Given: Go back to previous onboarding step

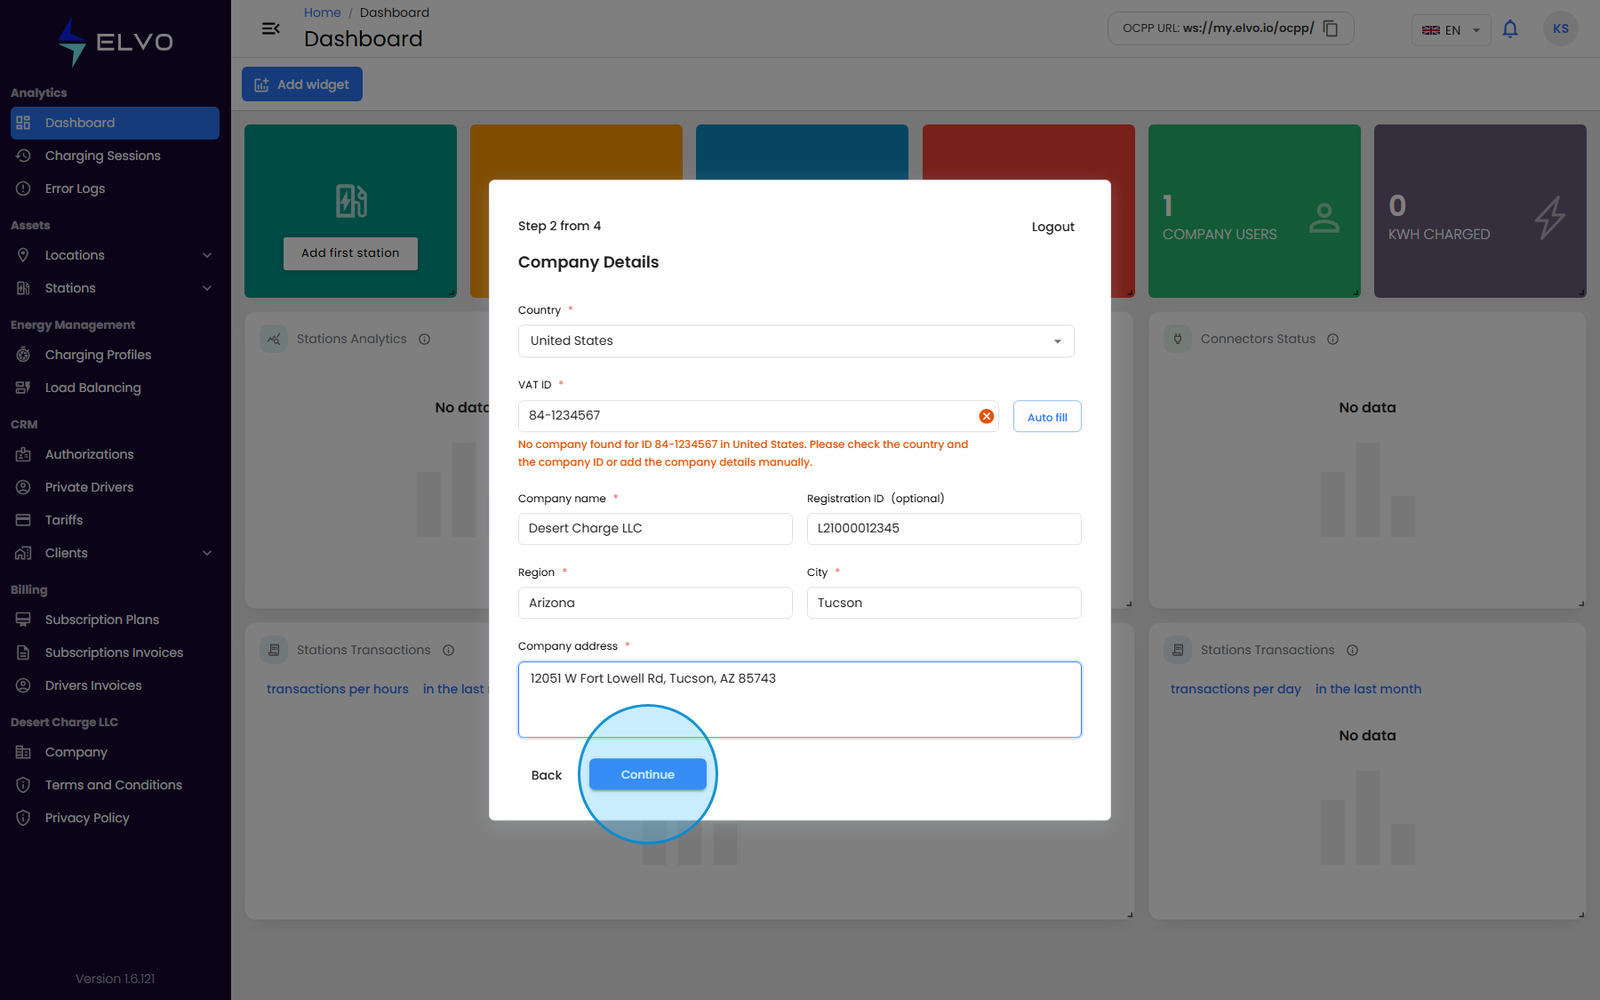Looking at the screenshot, I should [546, 775].
